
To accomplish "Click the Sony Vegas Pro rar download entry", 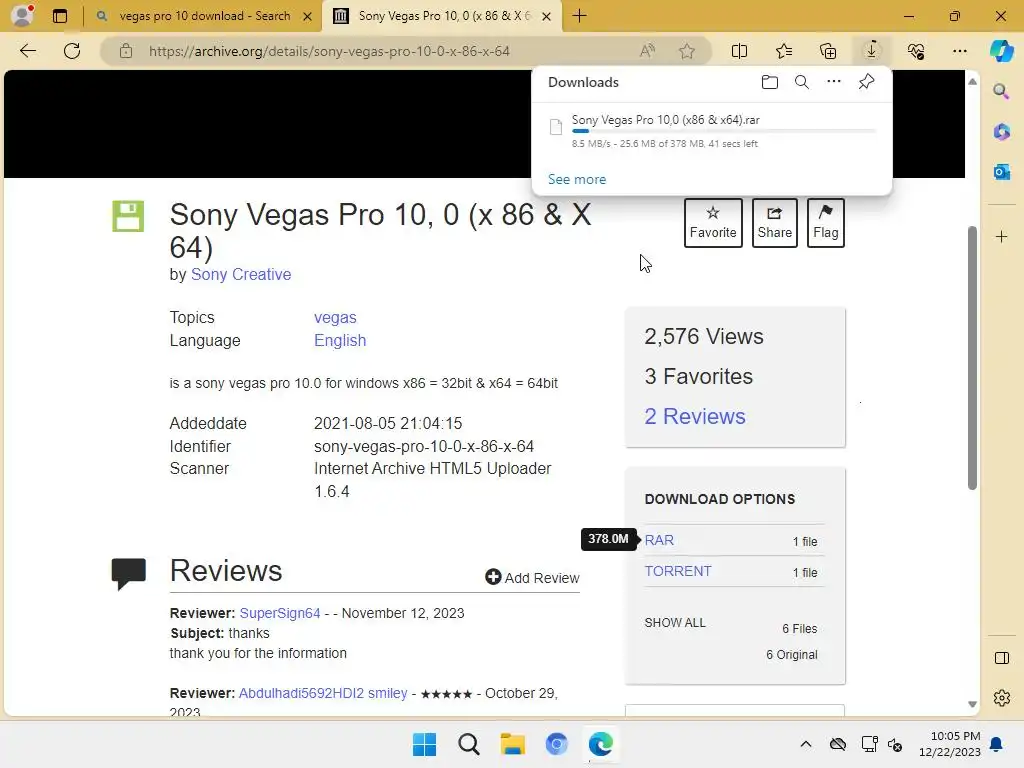I will [x=712, y=131].
